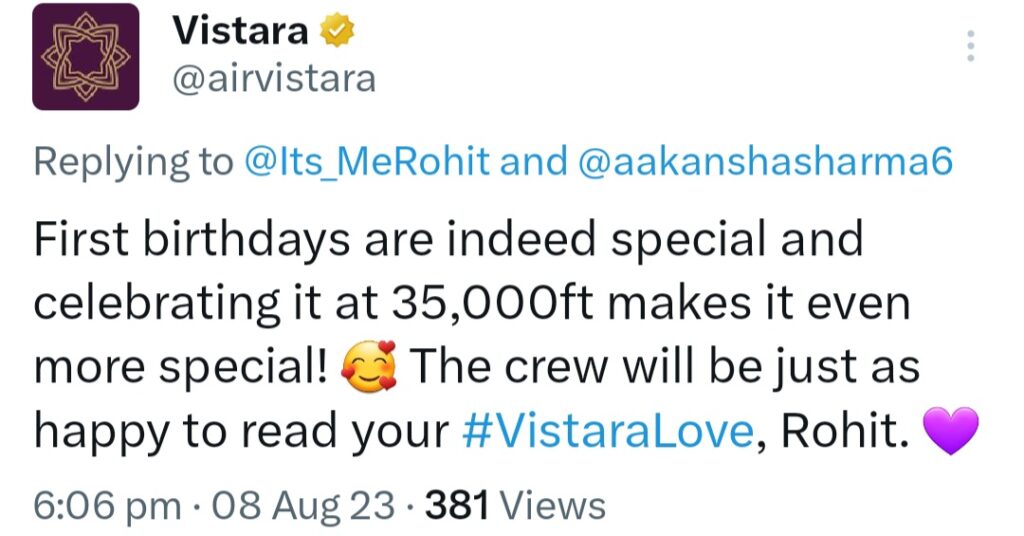This screenshot has height=536, width=1024.
Task: Click the 08 Aug 23 date
Action: pyautogui.click(x=304, y=506)
